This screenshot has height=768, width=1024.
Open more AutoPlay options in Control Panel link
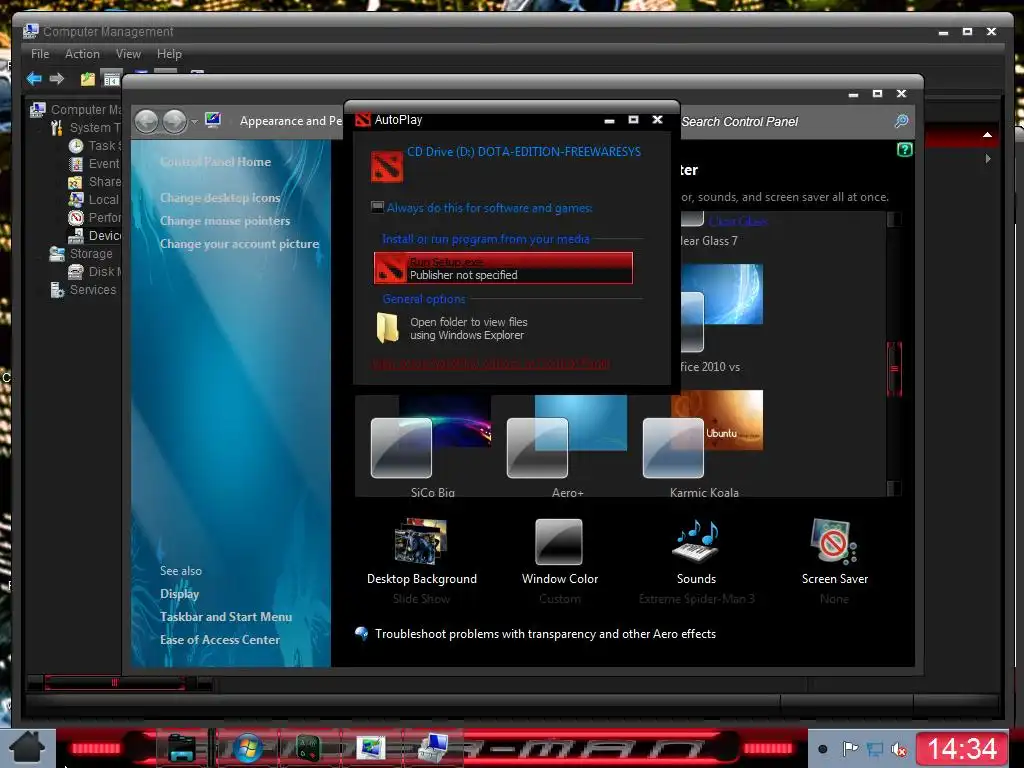tap(491, 364)
